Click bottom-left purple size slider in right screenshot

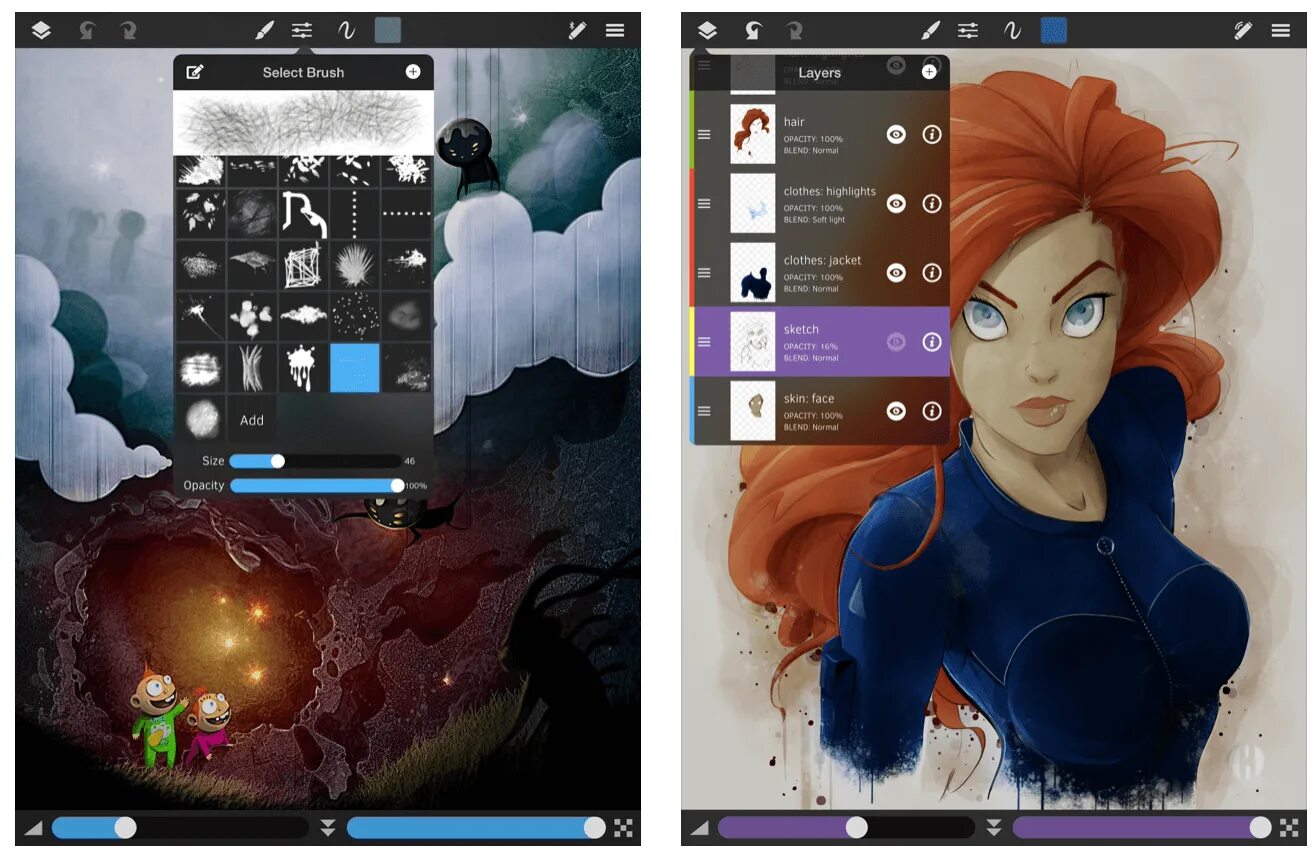coord(846,827)
